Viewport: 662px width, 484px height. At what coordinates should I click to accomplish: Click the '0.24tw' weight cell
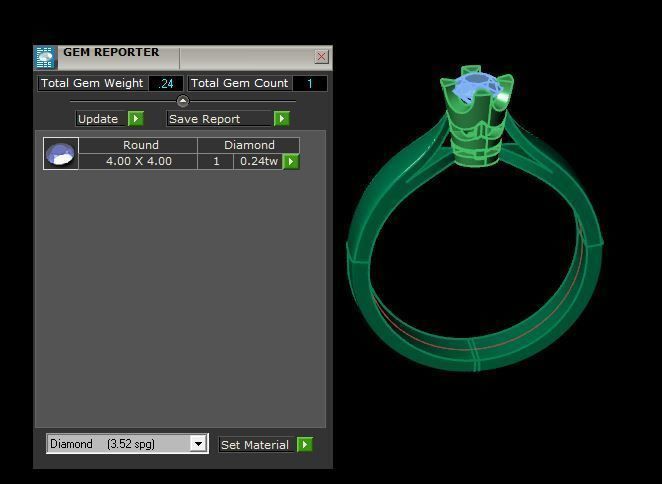pos(258,161)
